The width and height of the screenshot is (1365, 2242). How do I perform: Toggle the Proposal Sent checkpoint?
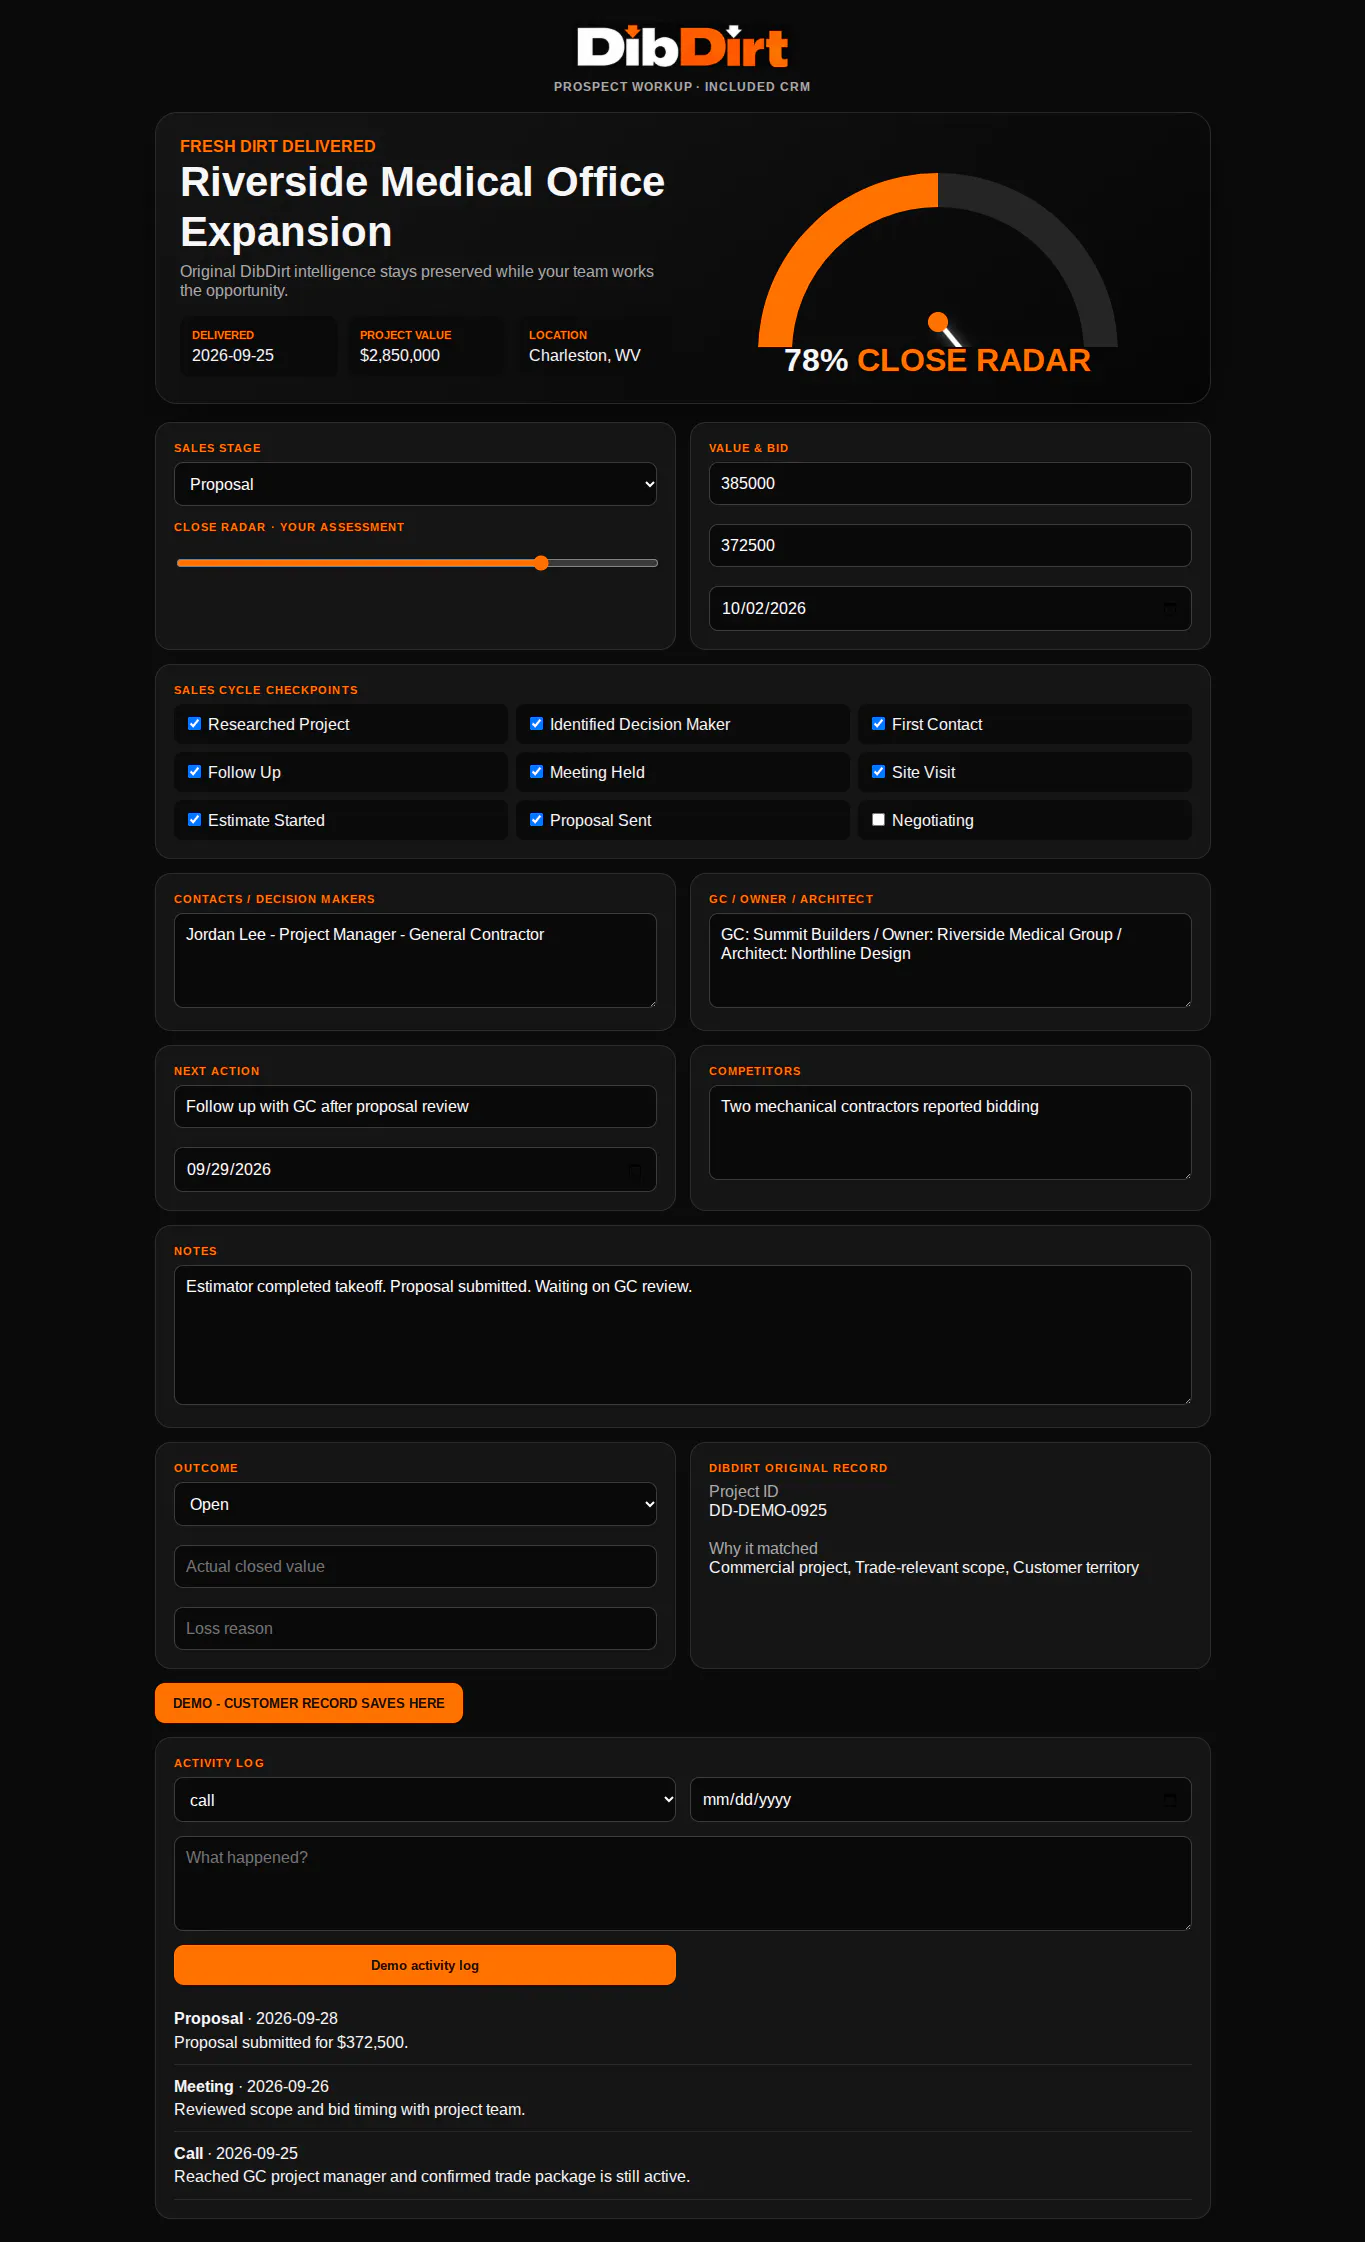coord(536,820)
